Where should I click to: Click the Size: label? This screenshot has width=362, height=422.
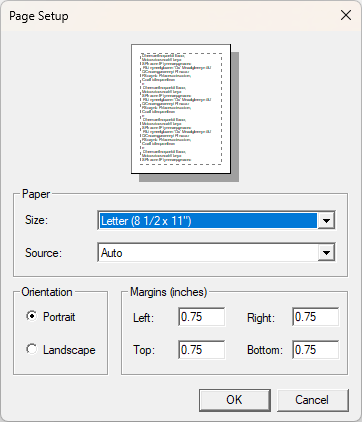[36, 220]
